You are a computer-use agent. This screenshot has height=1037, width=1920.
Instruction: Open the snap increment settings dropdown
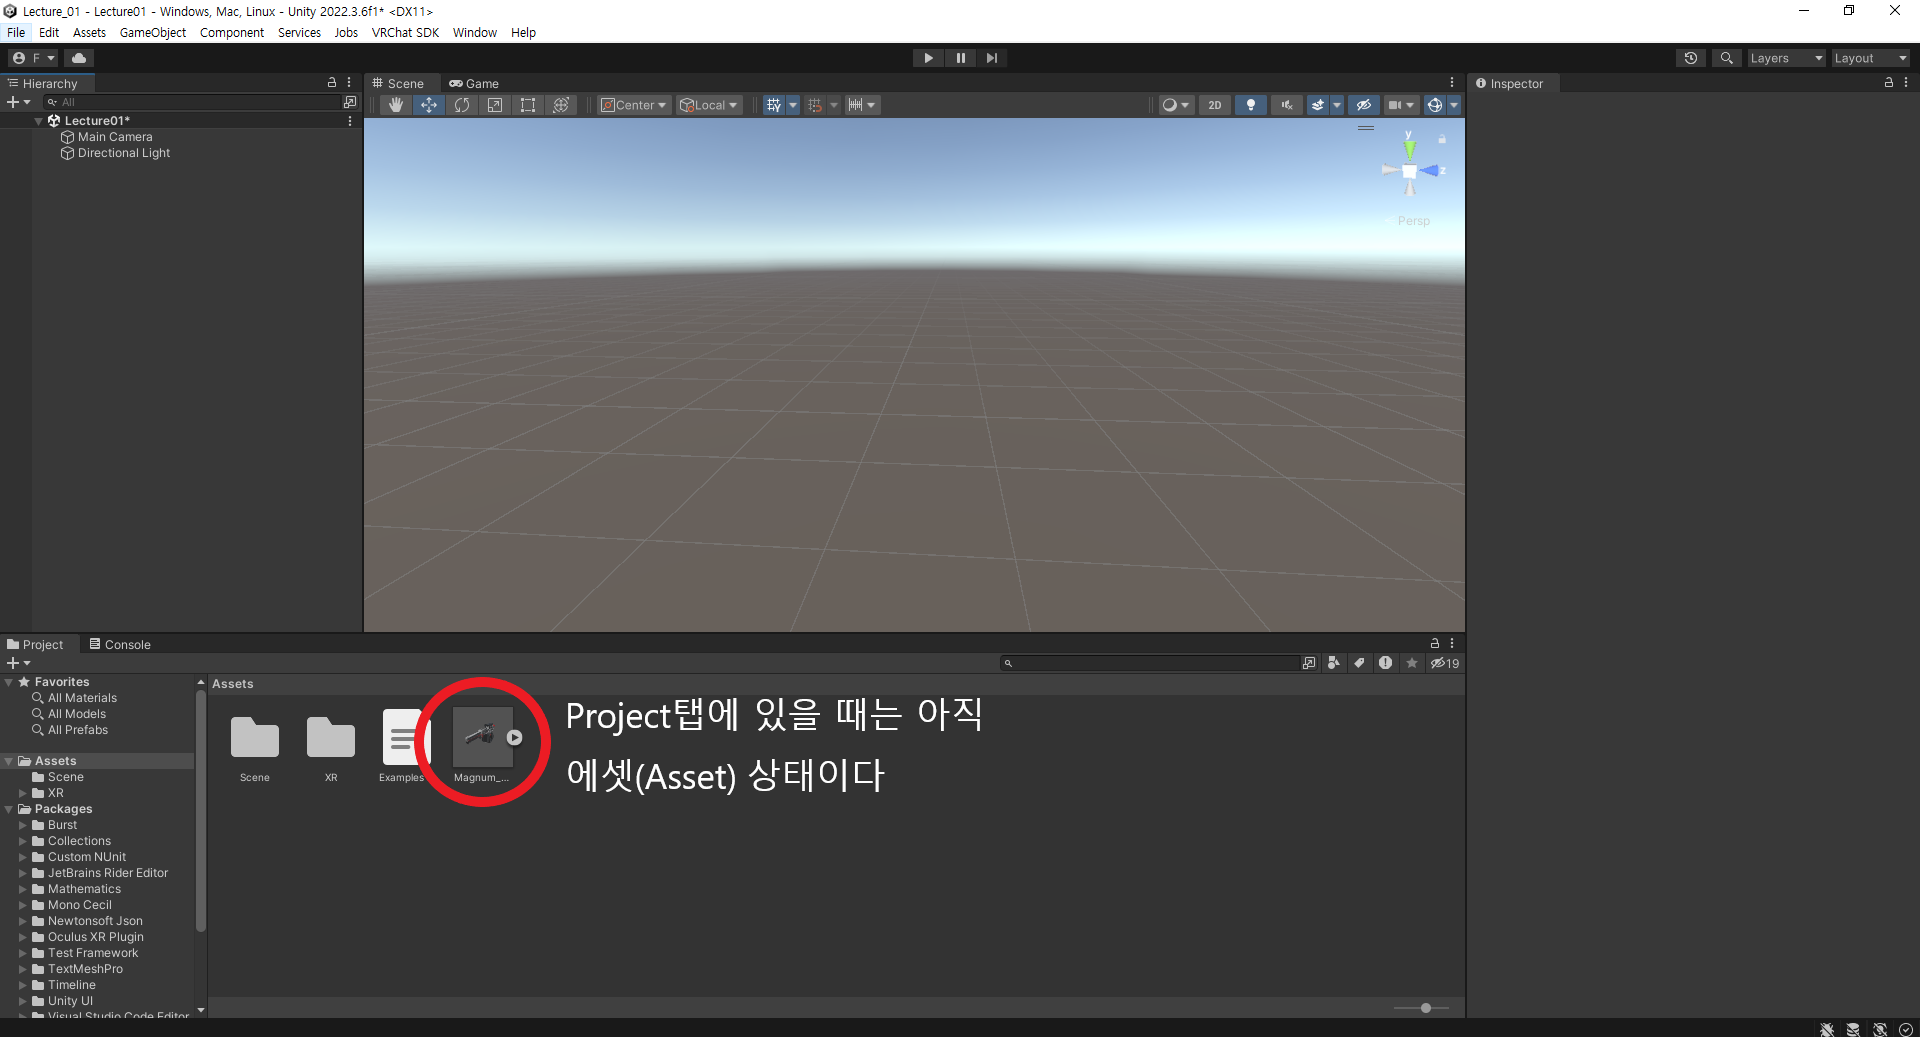coord(862,105)
